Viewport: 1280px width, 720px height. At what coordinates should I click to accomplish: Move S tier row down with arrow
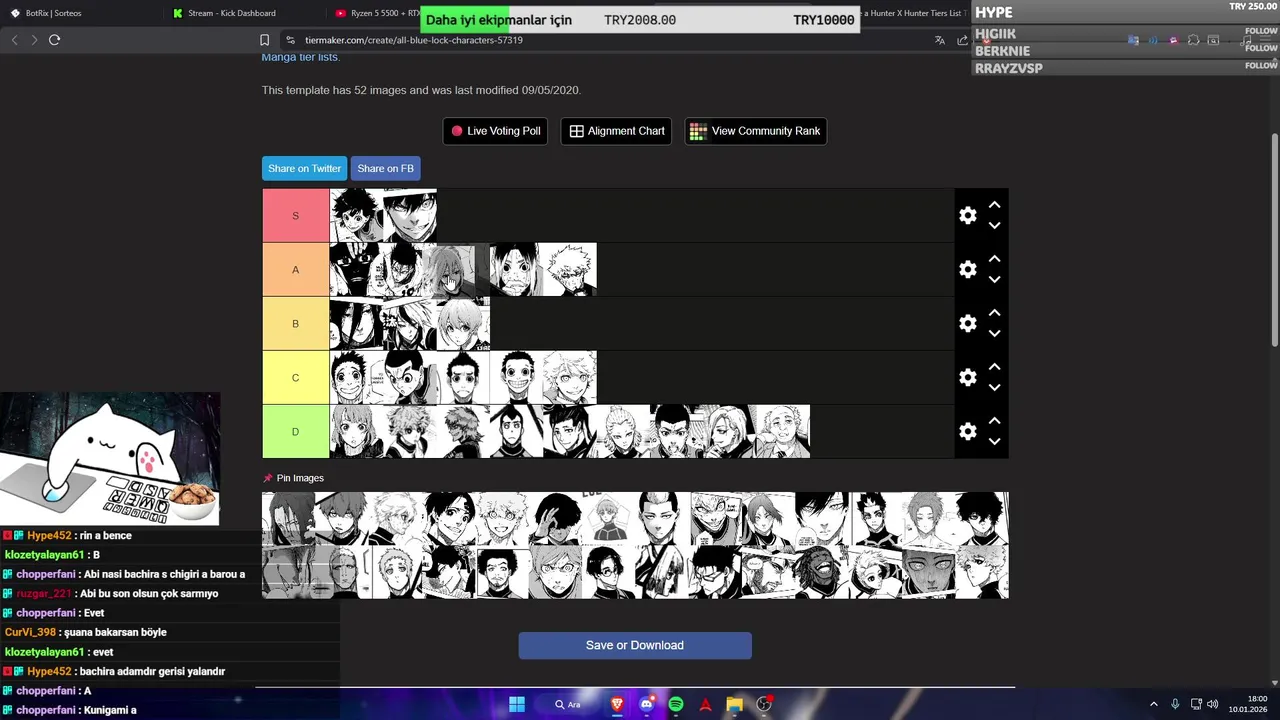coord(994,226)
